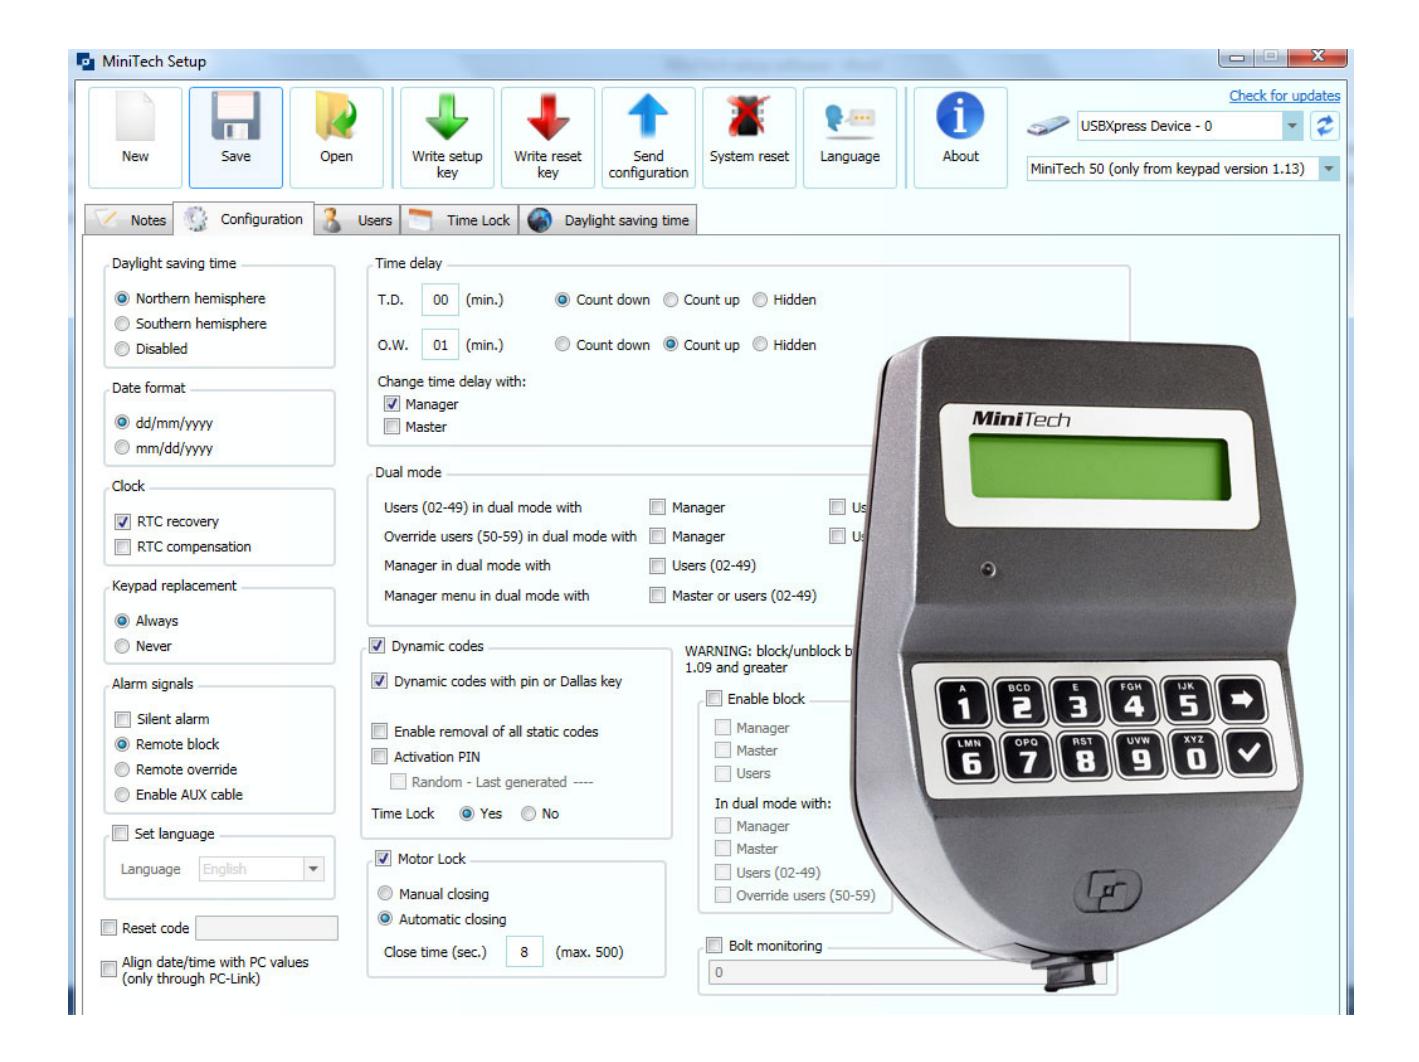This screenshot has height=1062, width=1419.
Task: Toggle Manager under Change time delay with
Action: pos(392,404)
